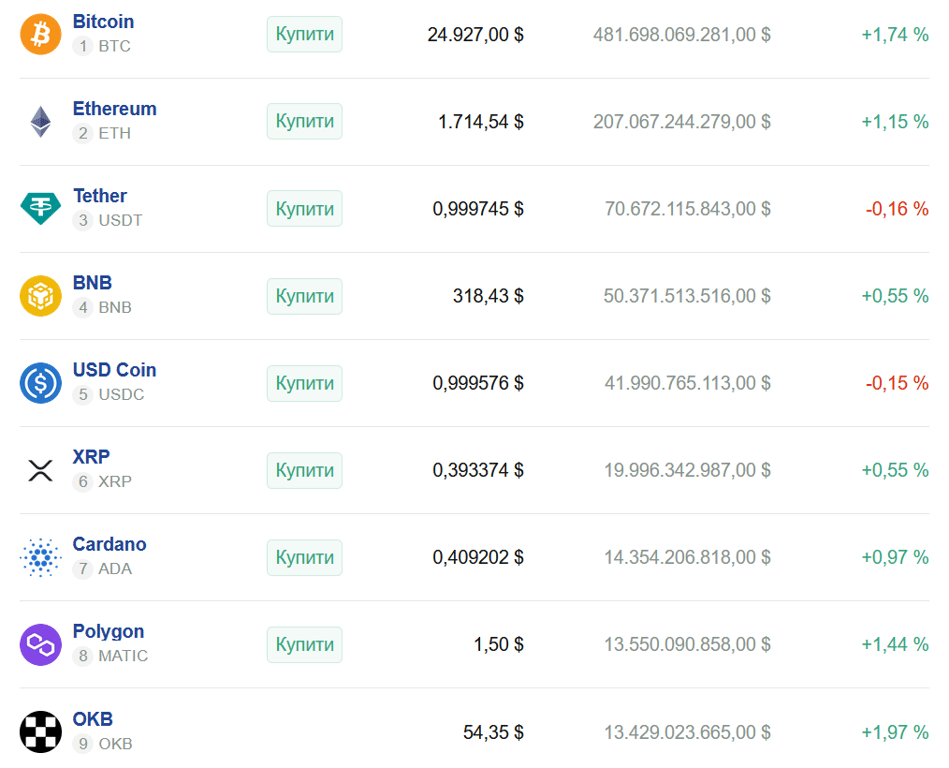Click Купити in the Ethereum row
Screen dimensions: 949x768
point(304,121)
